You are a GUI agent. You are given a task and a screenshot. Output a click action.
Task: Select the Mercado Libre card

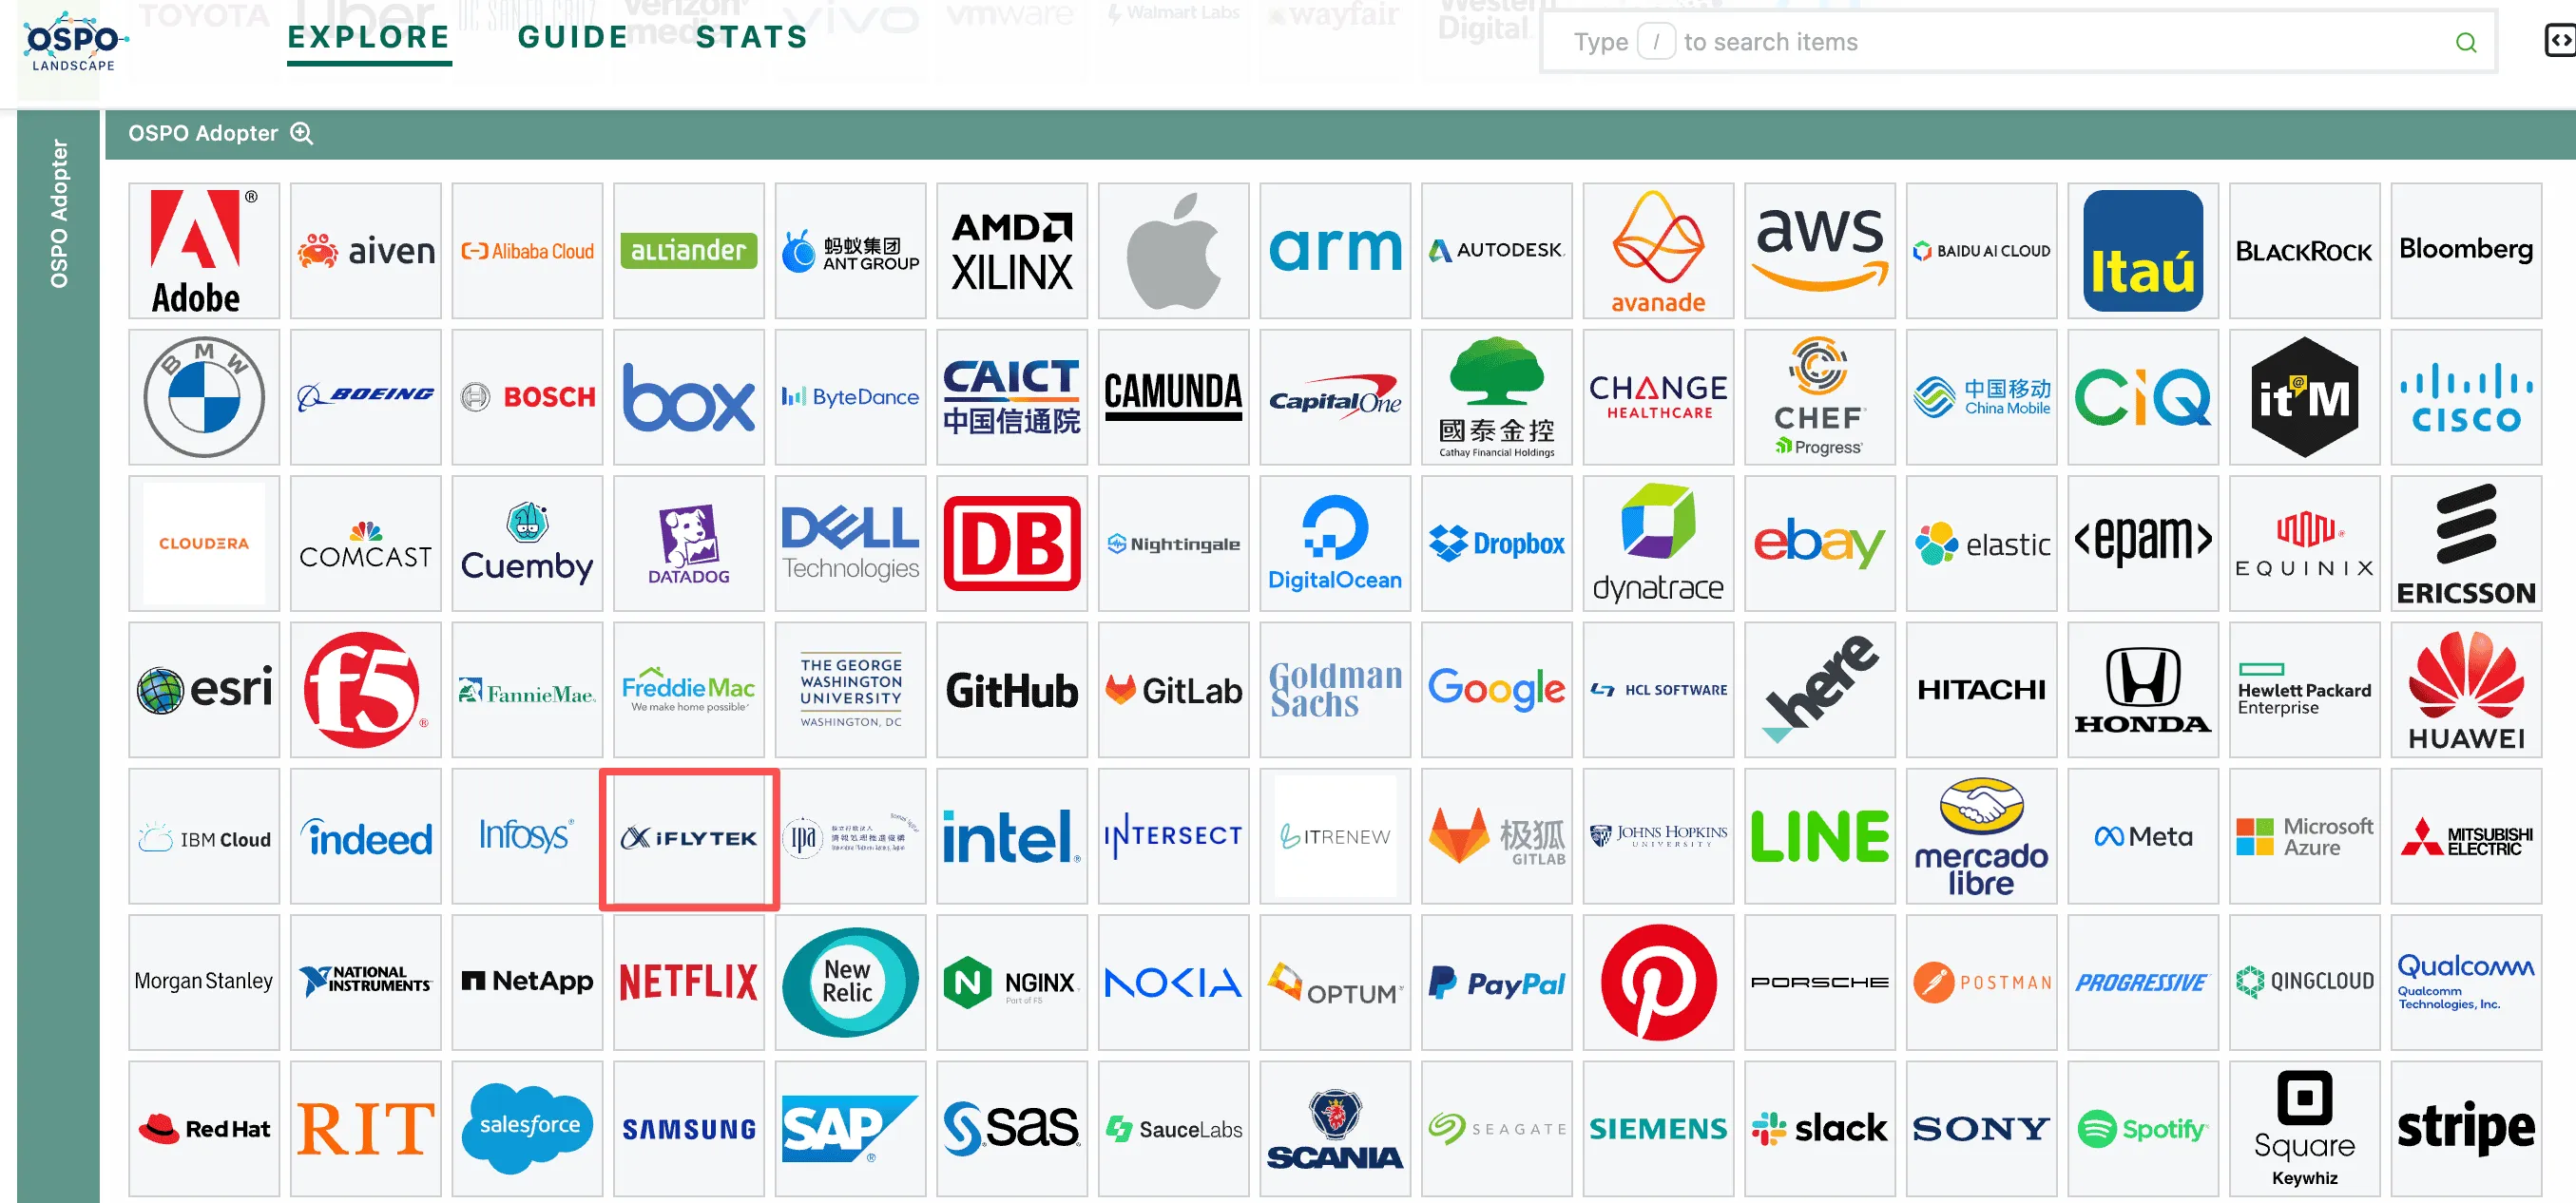click(1981, 836)
